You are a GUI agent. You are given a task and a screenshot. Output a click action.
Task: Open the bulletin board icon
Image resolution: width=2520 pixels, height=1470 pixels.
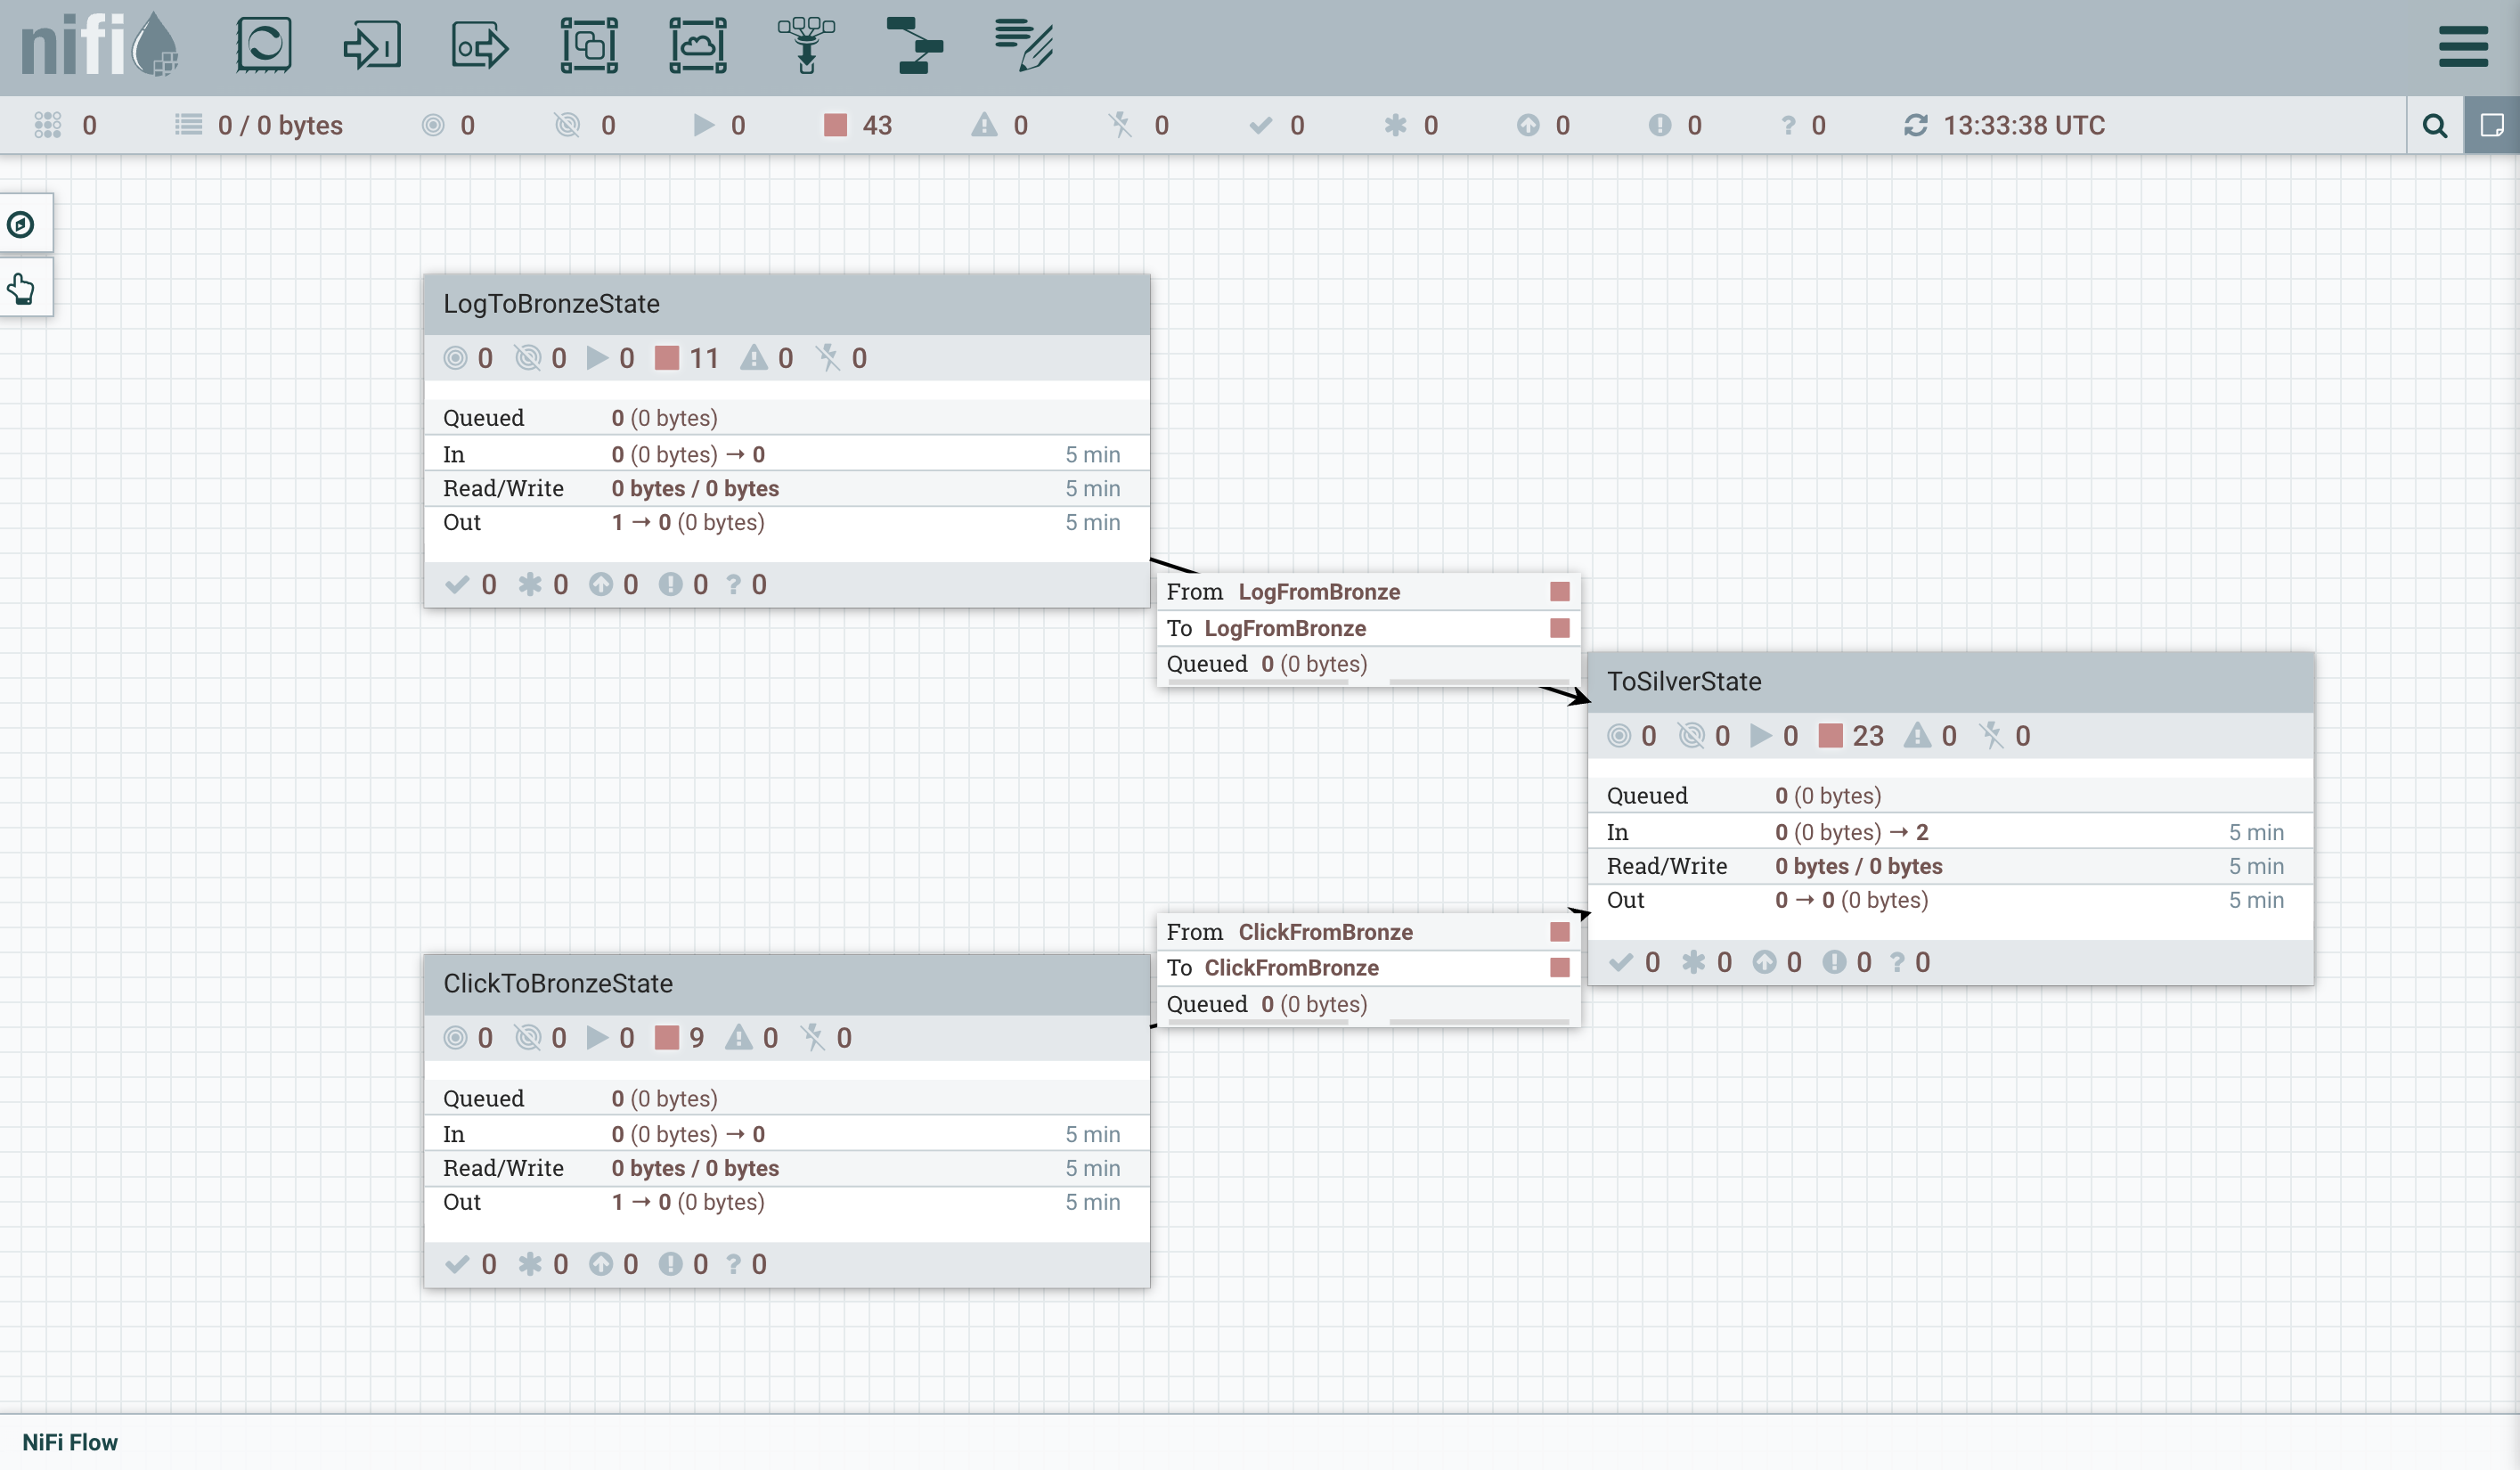click(x=2492, y=125)
